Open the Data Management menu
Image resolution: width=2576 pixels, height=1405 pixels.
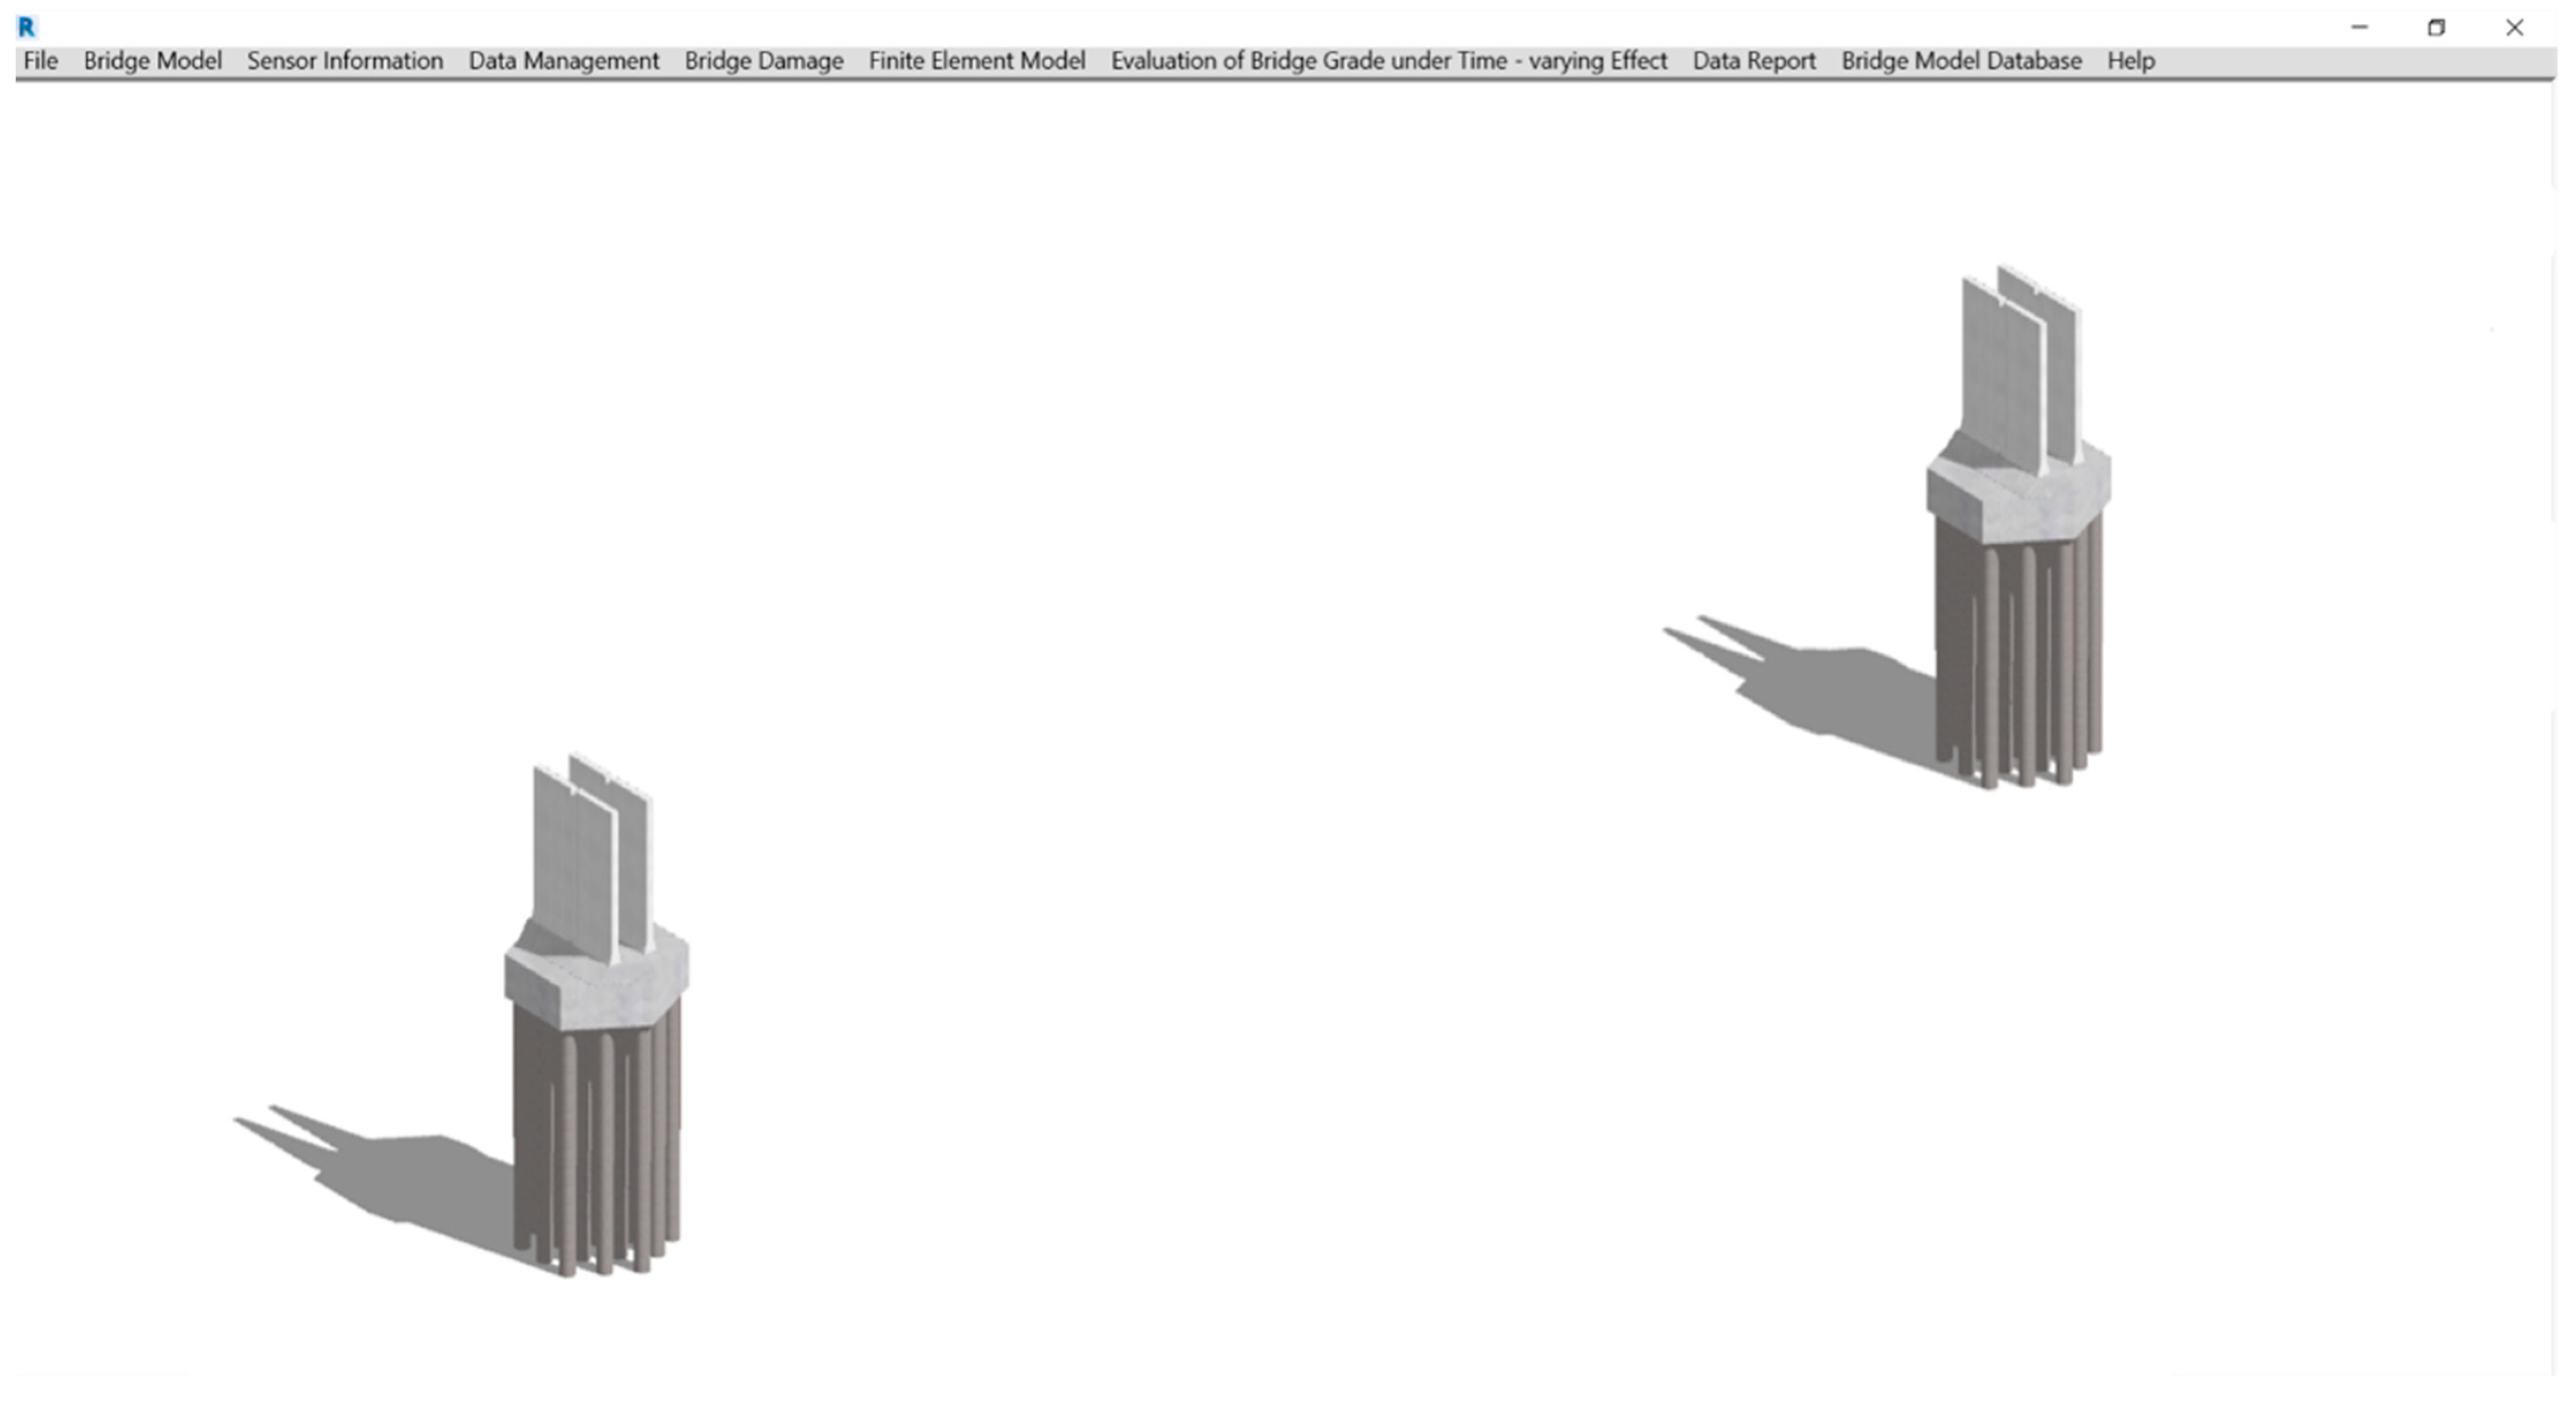coord(564,61)
